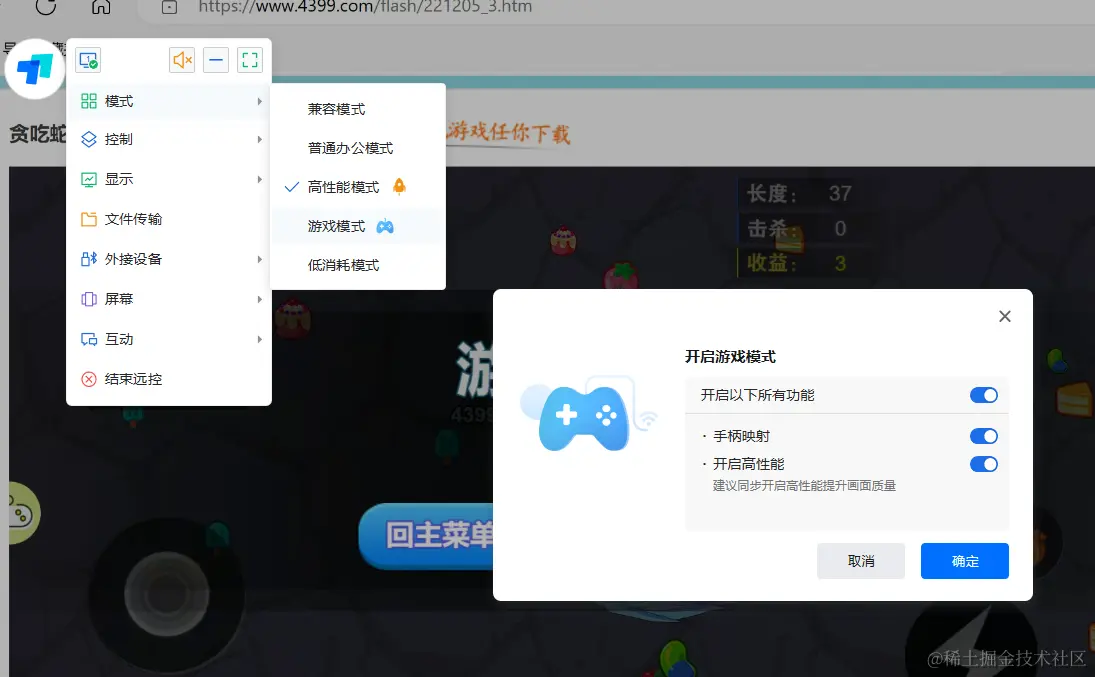Click the 手柄映射 label text
The height and width of the screenshot is (677, 1095).
pos(741,437)
